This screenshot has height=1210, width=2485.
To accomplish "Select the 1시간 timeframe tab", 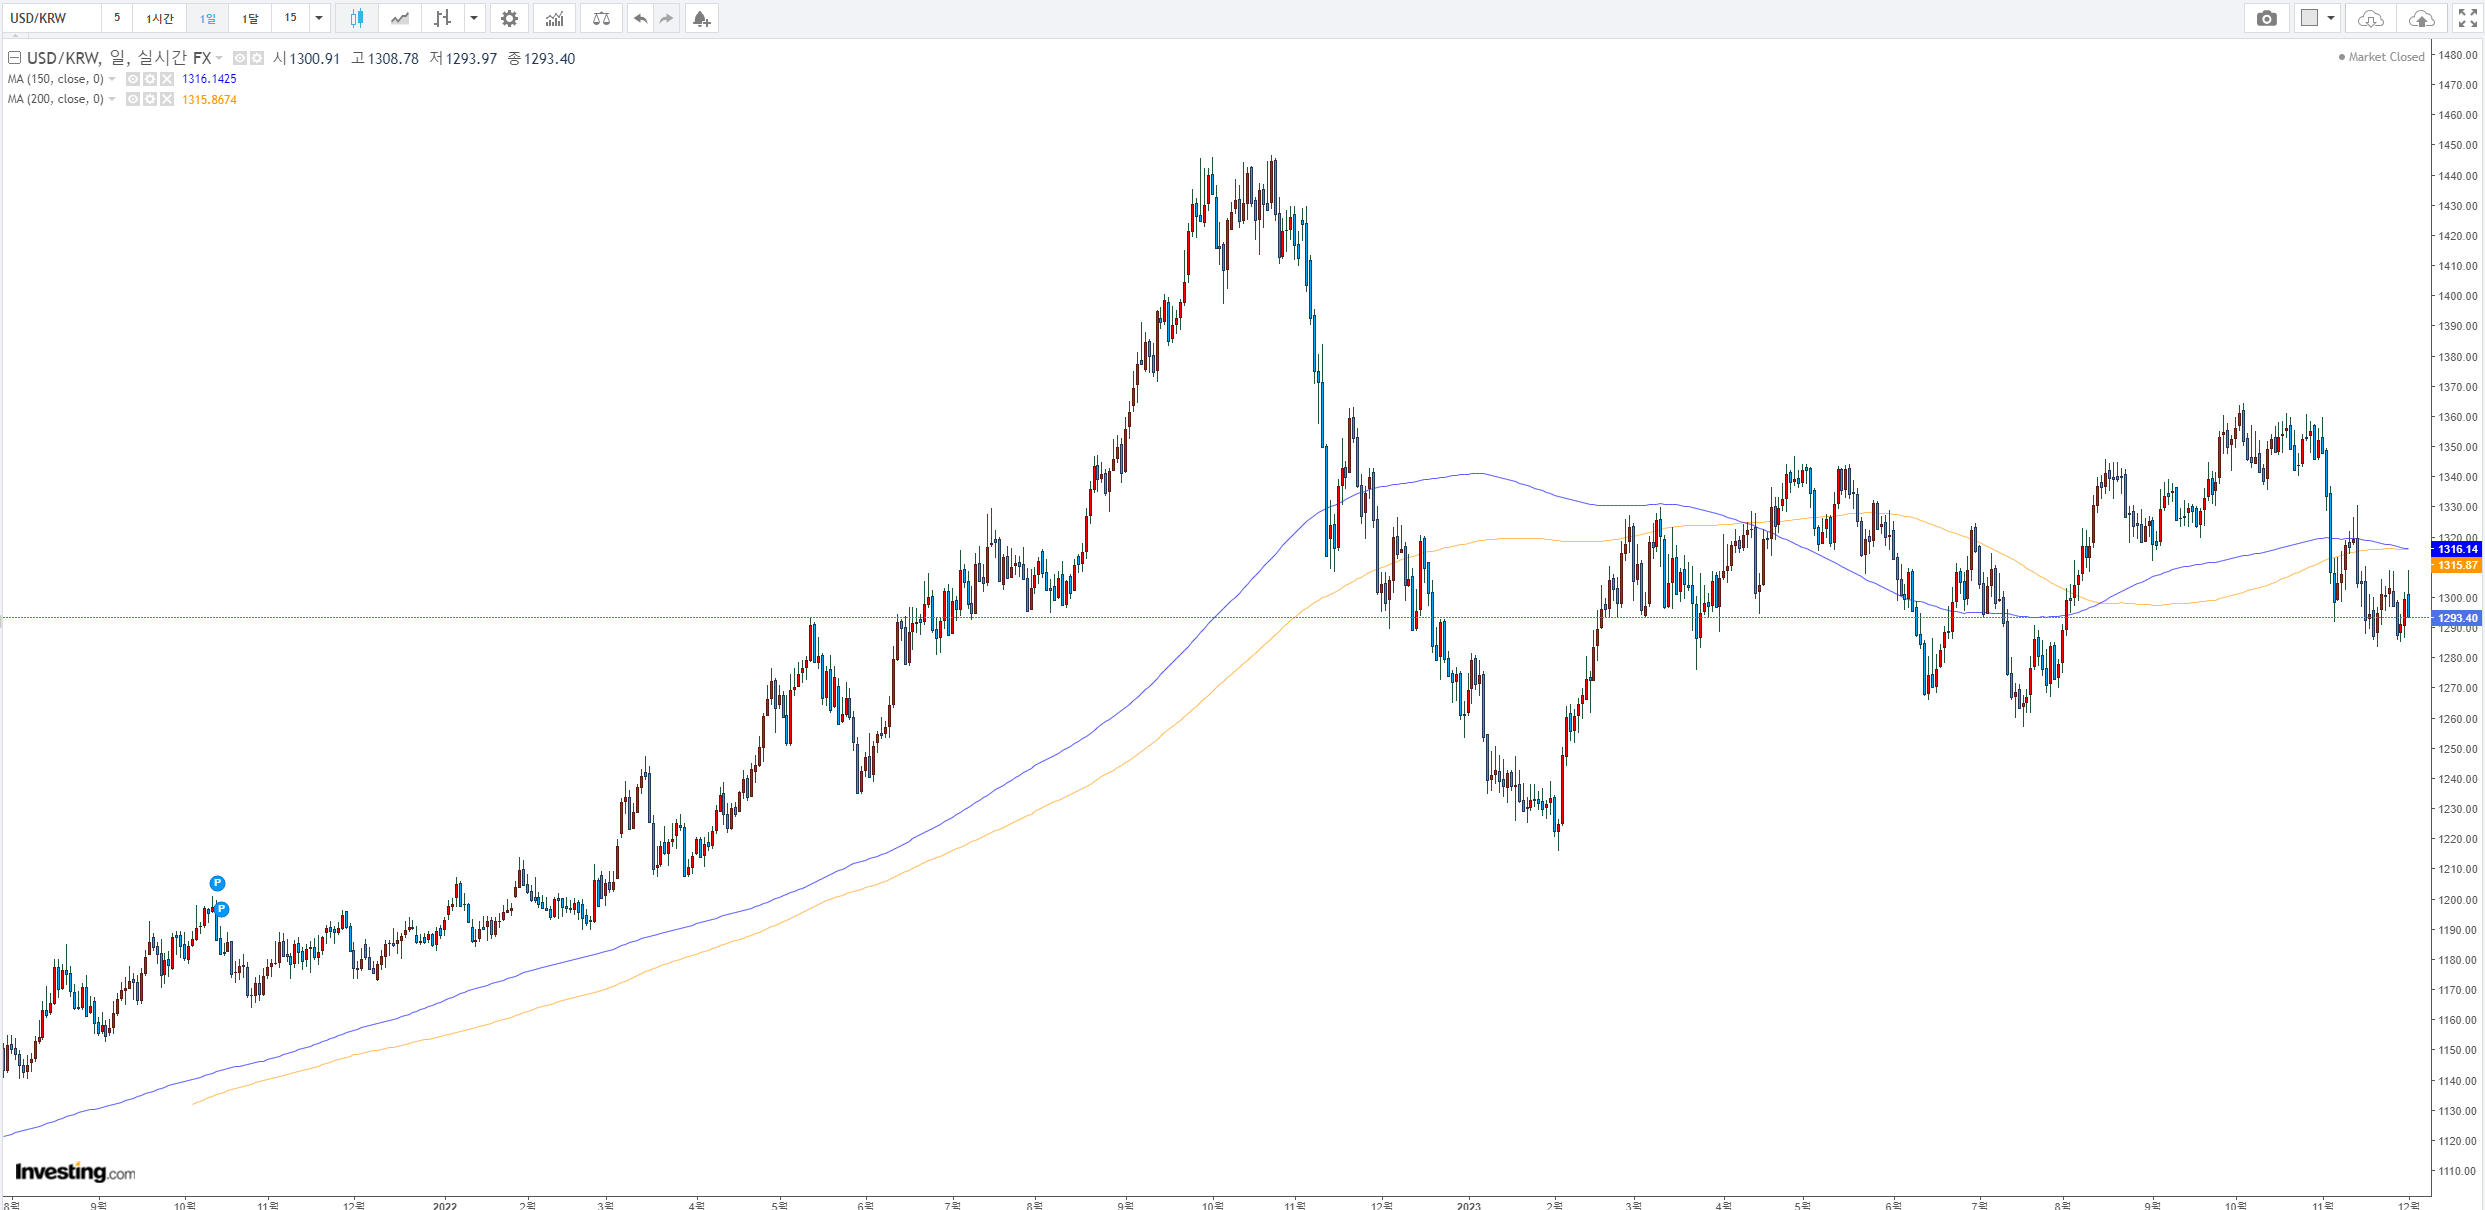I will [160, 18].
